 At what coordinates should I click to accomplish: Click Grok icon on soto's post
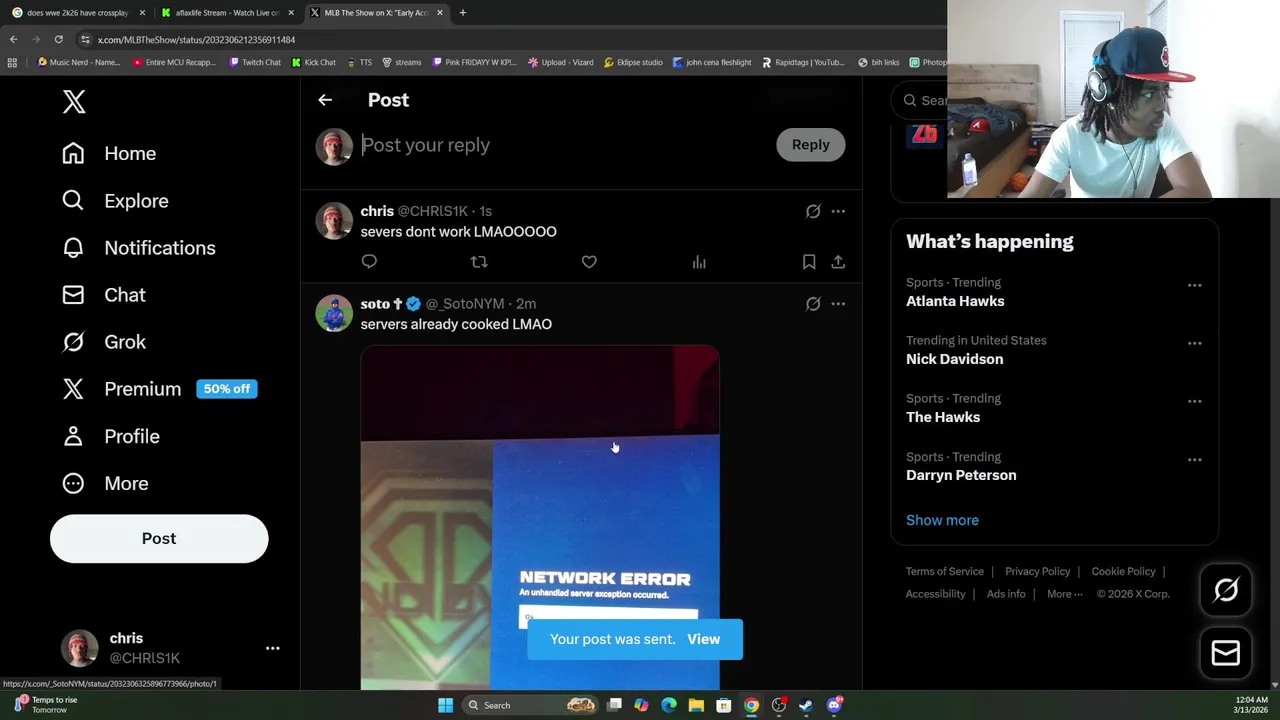point(813,303)
